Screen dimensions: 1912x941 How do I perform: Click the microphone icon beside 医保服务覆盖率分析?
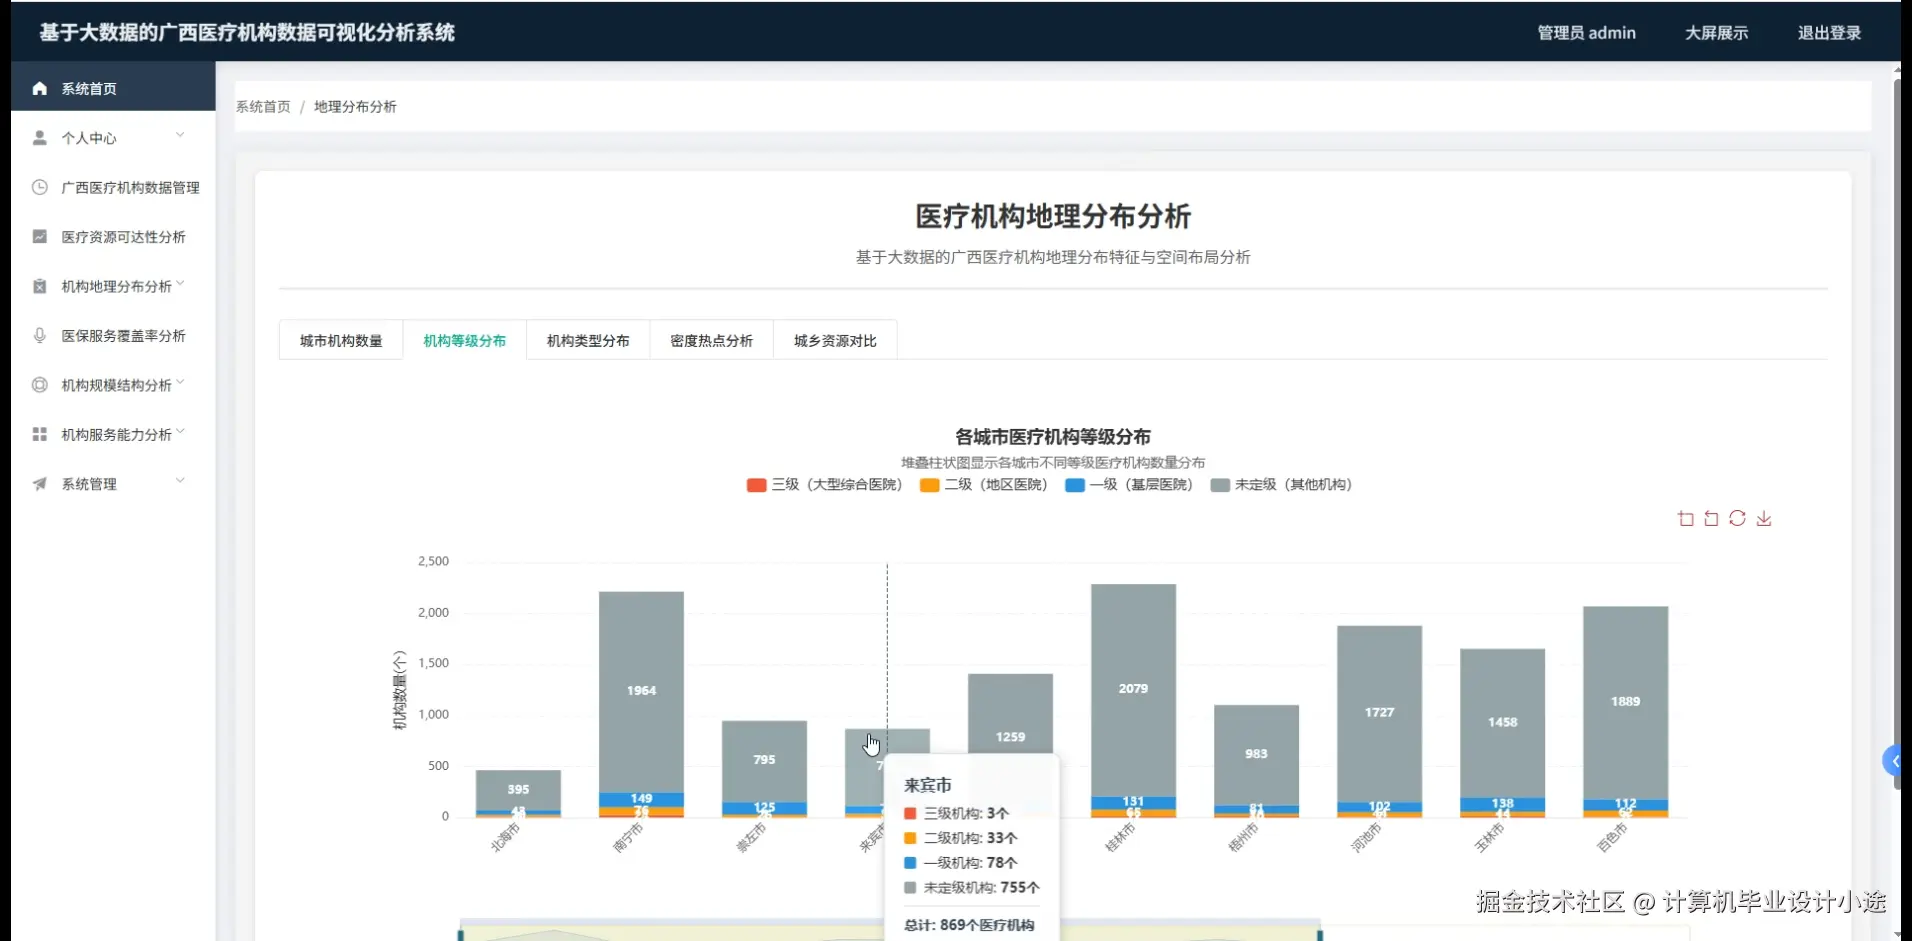pos(40,336)
